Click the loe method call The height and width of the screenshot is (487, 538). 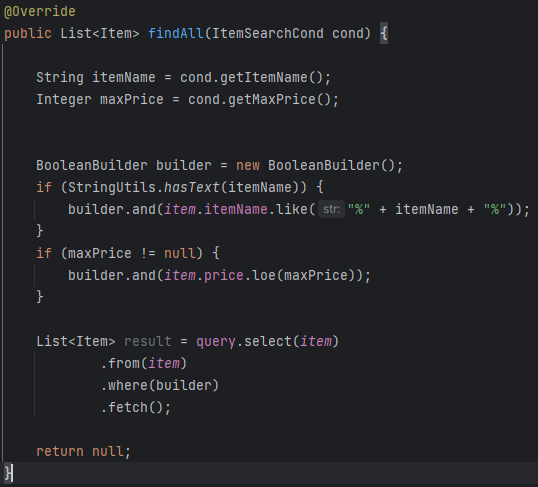pos(264,275)
